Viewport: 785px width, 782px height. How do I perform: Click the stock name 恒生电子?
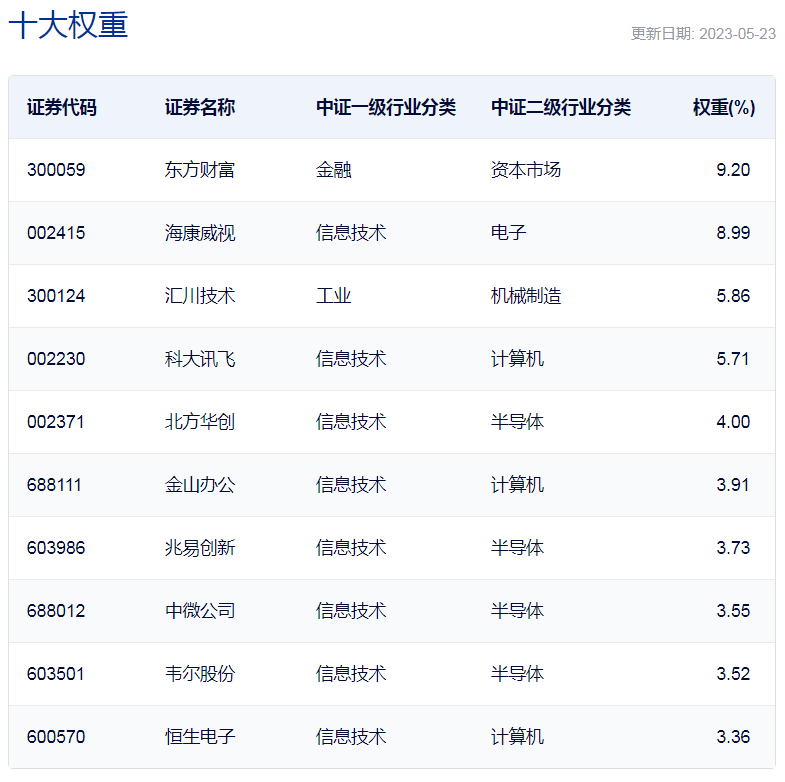coord(200,737)
